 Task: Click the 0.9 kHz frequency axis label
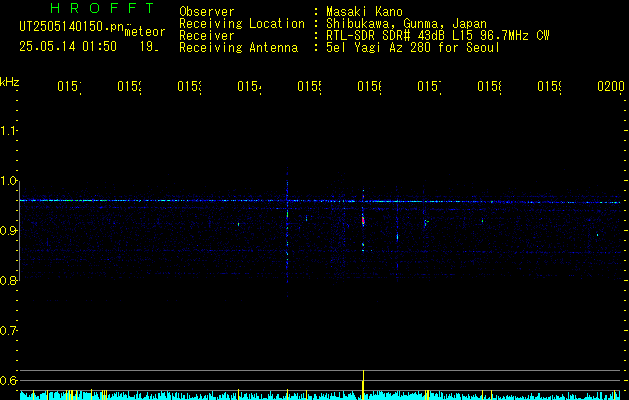8,230
